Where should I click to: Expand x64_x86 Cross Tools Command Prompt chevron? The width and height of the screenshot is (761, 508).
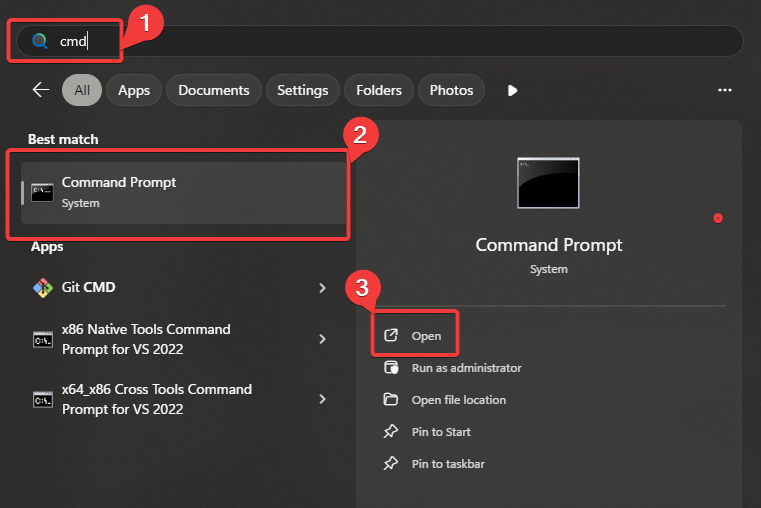pyautogui.click(x=322, y=399)
